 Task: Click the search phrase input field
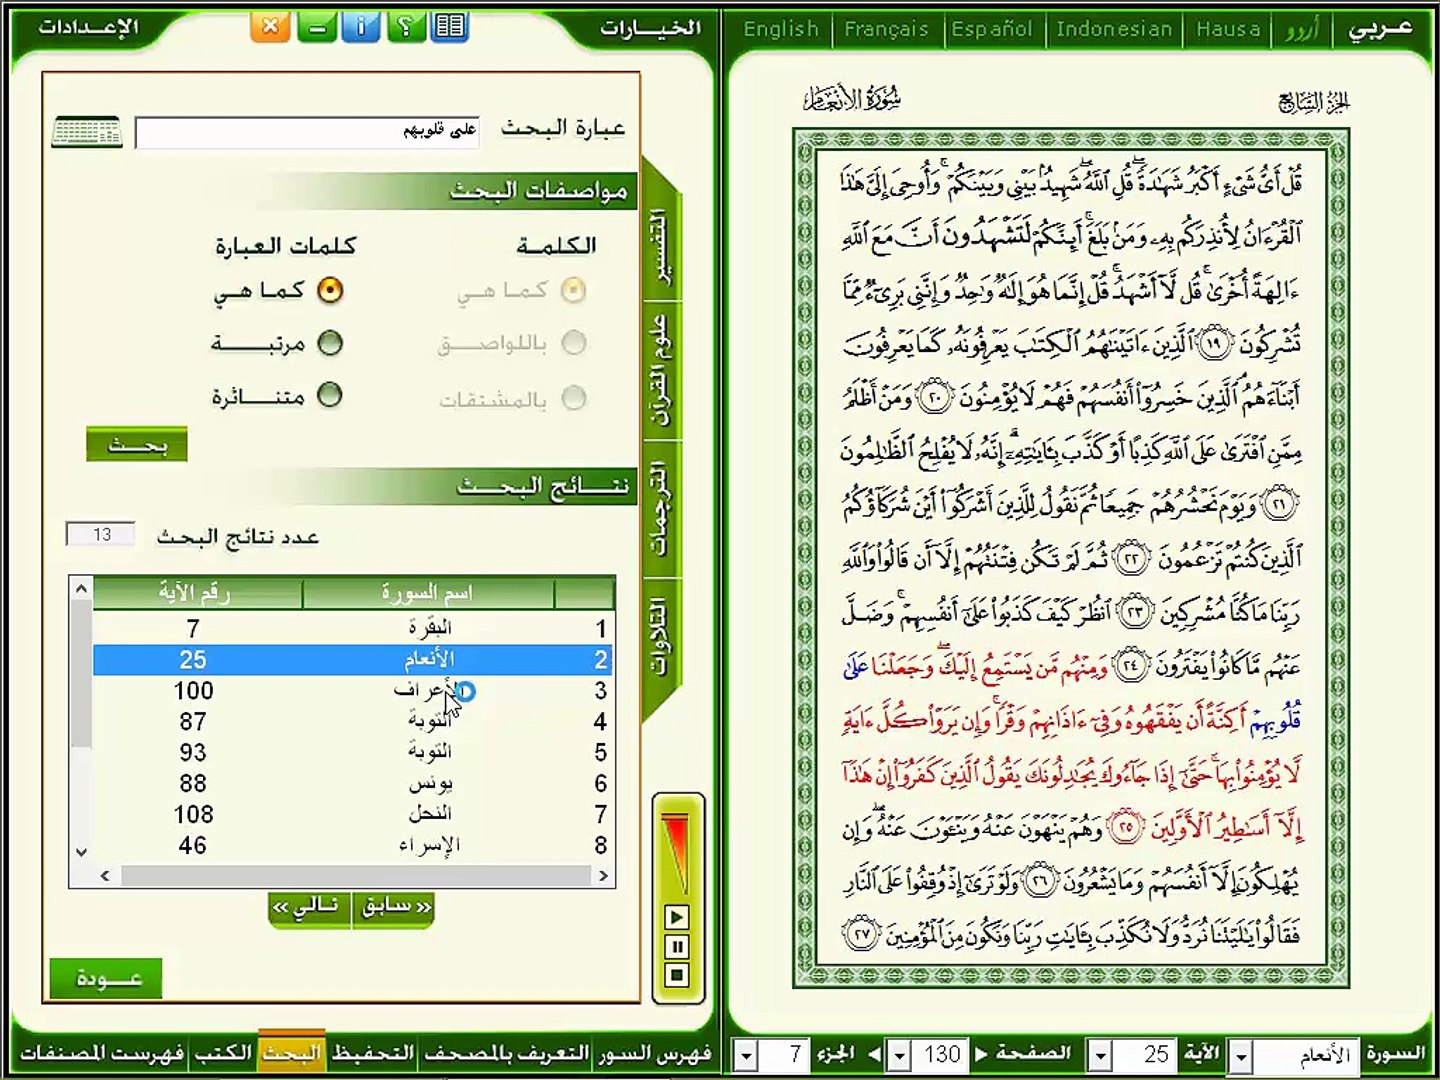[x=307, y=132]
